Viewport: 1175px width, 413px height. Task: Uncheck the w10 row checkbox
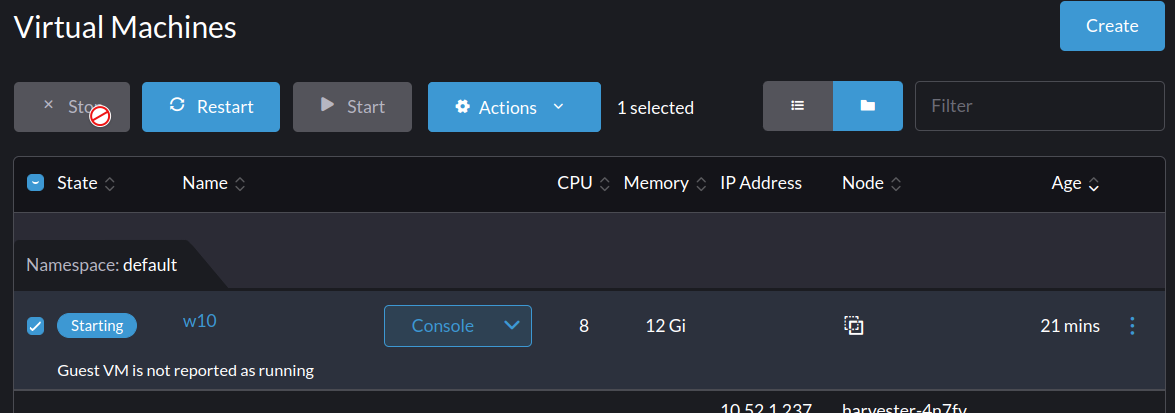[x=35, y=326]
